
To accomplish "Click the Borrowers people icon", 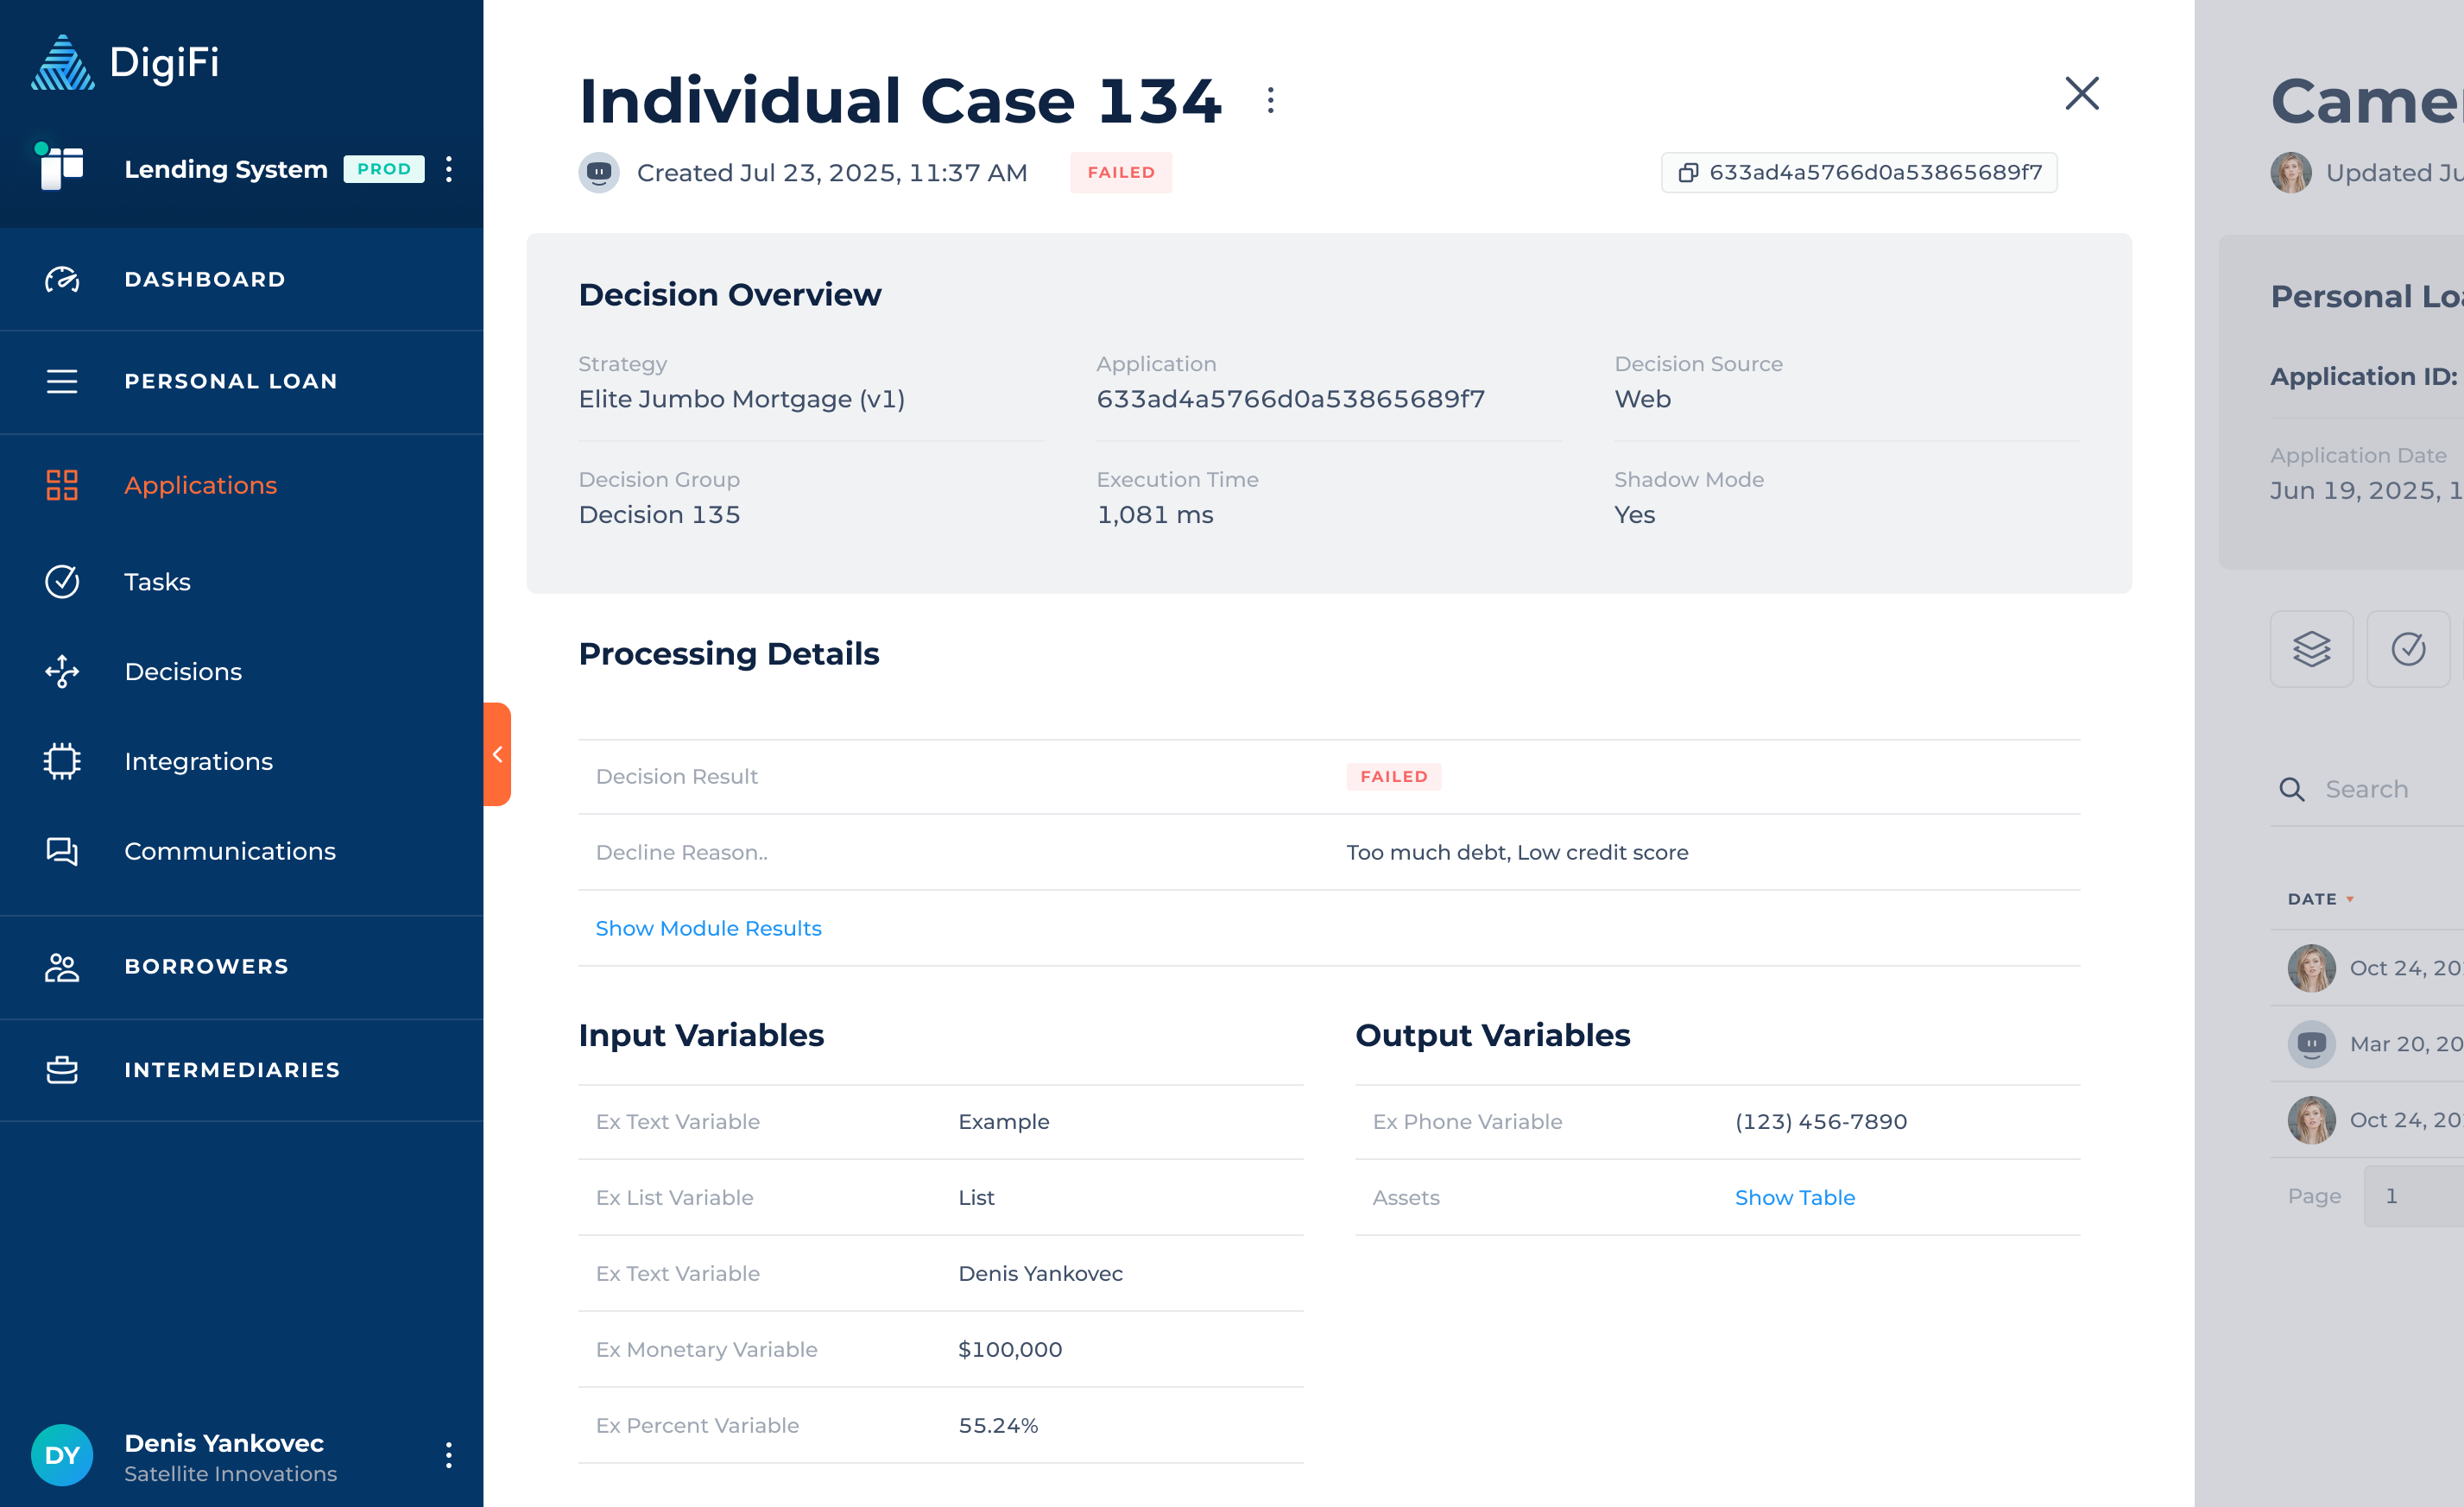I will tap(62, 967).
